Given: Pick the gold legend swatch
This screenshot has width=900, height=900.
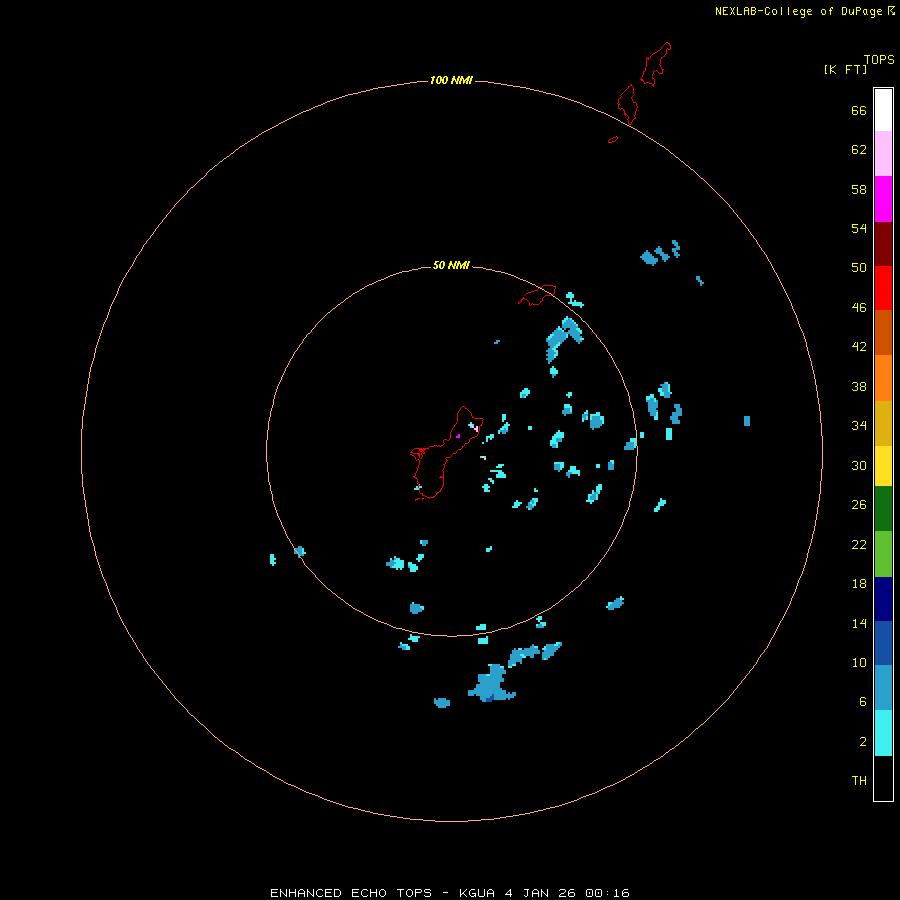Looking at the screenshot, I should click(883, 423).
